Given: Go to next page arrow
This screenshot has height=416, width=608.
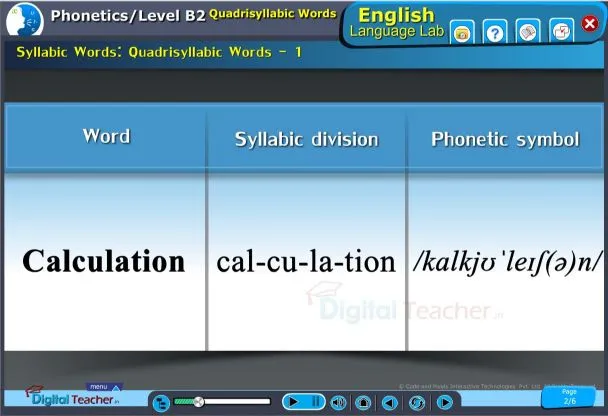Looking at the screenshot, I should click(445, 402).
